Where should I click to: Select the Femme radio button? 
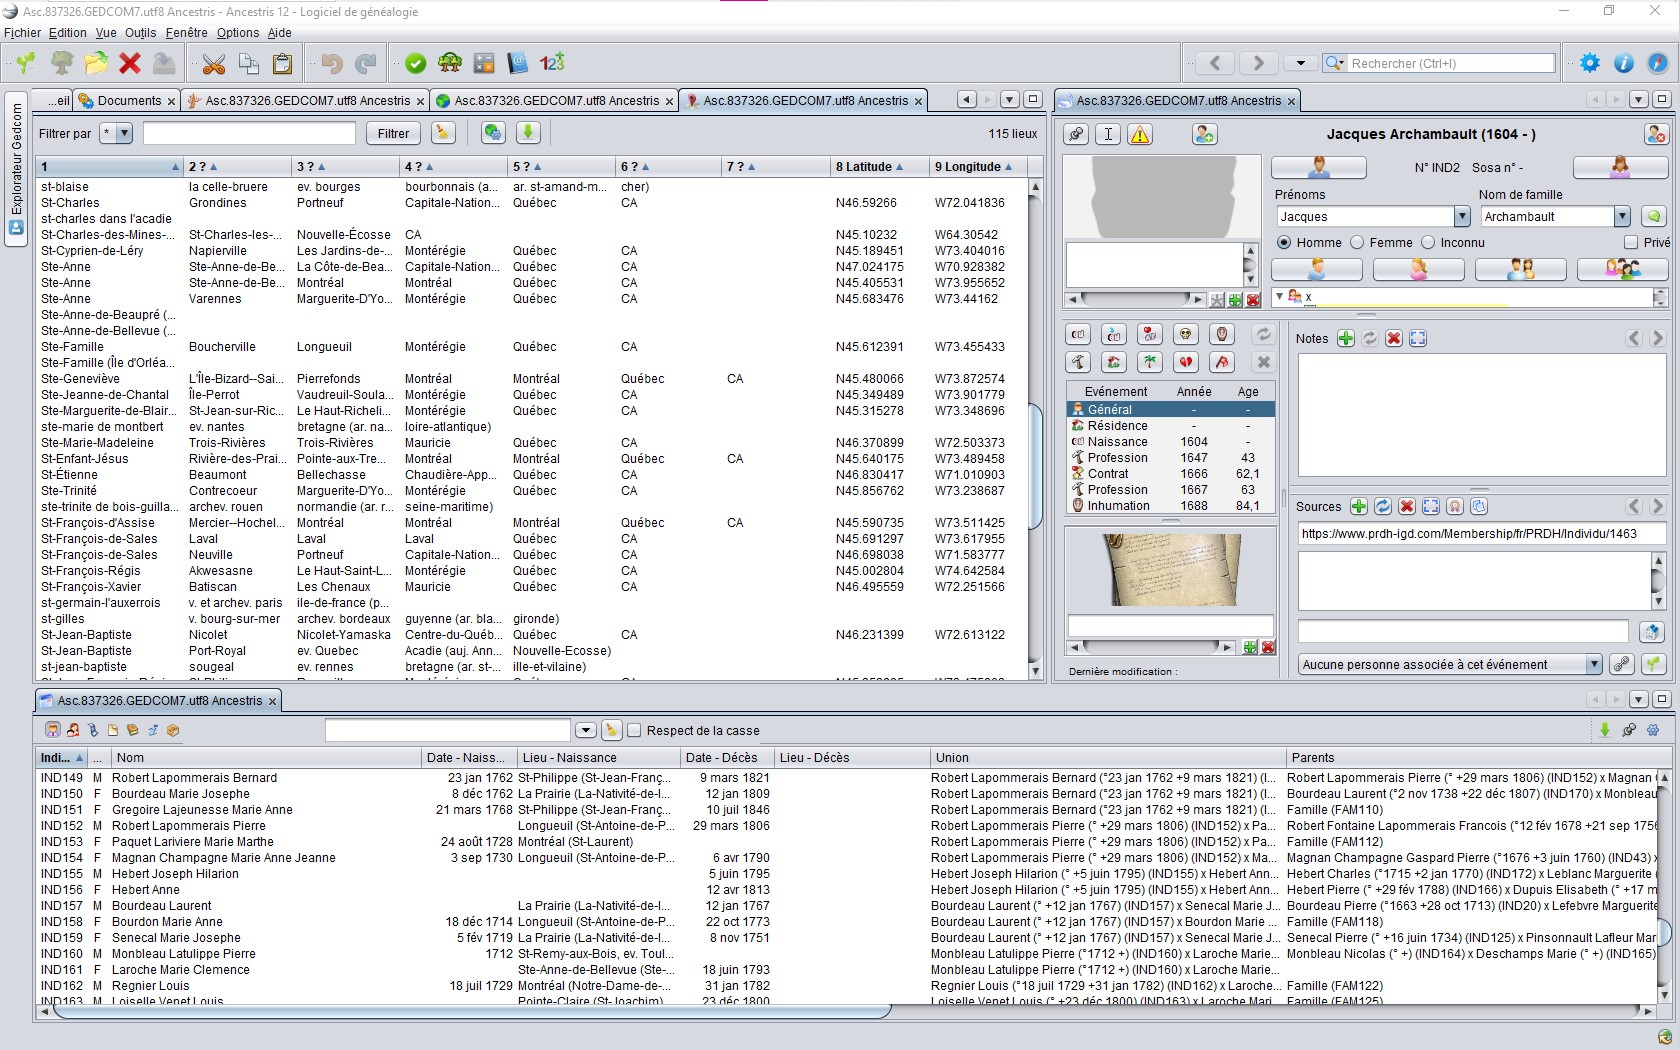click(x=1357, y=243)
